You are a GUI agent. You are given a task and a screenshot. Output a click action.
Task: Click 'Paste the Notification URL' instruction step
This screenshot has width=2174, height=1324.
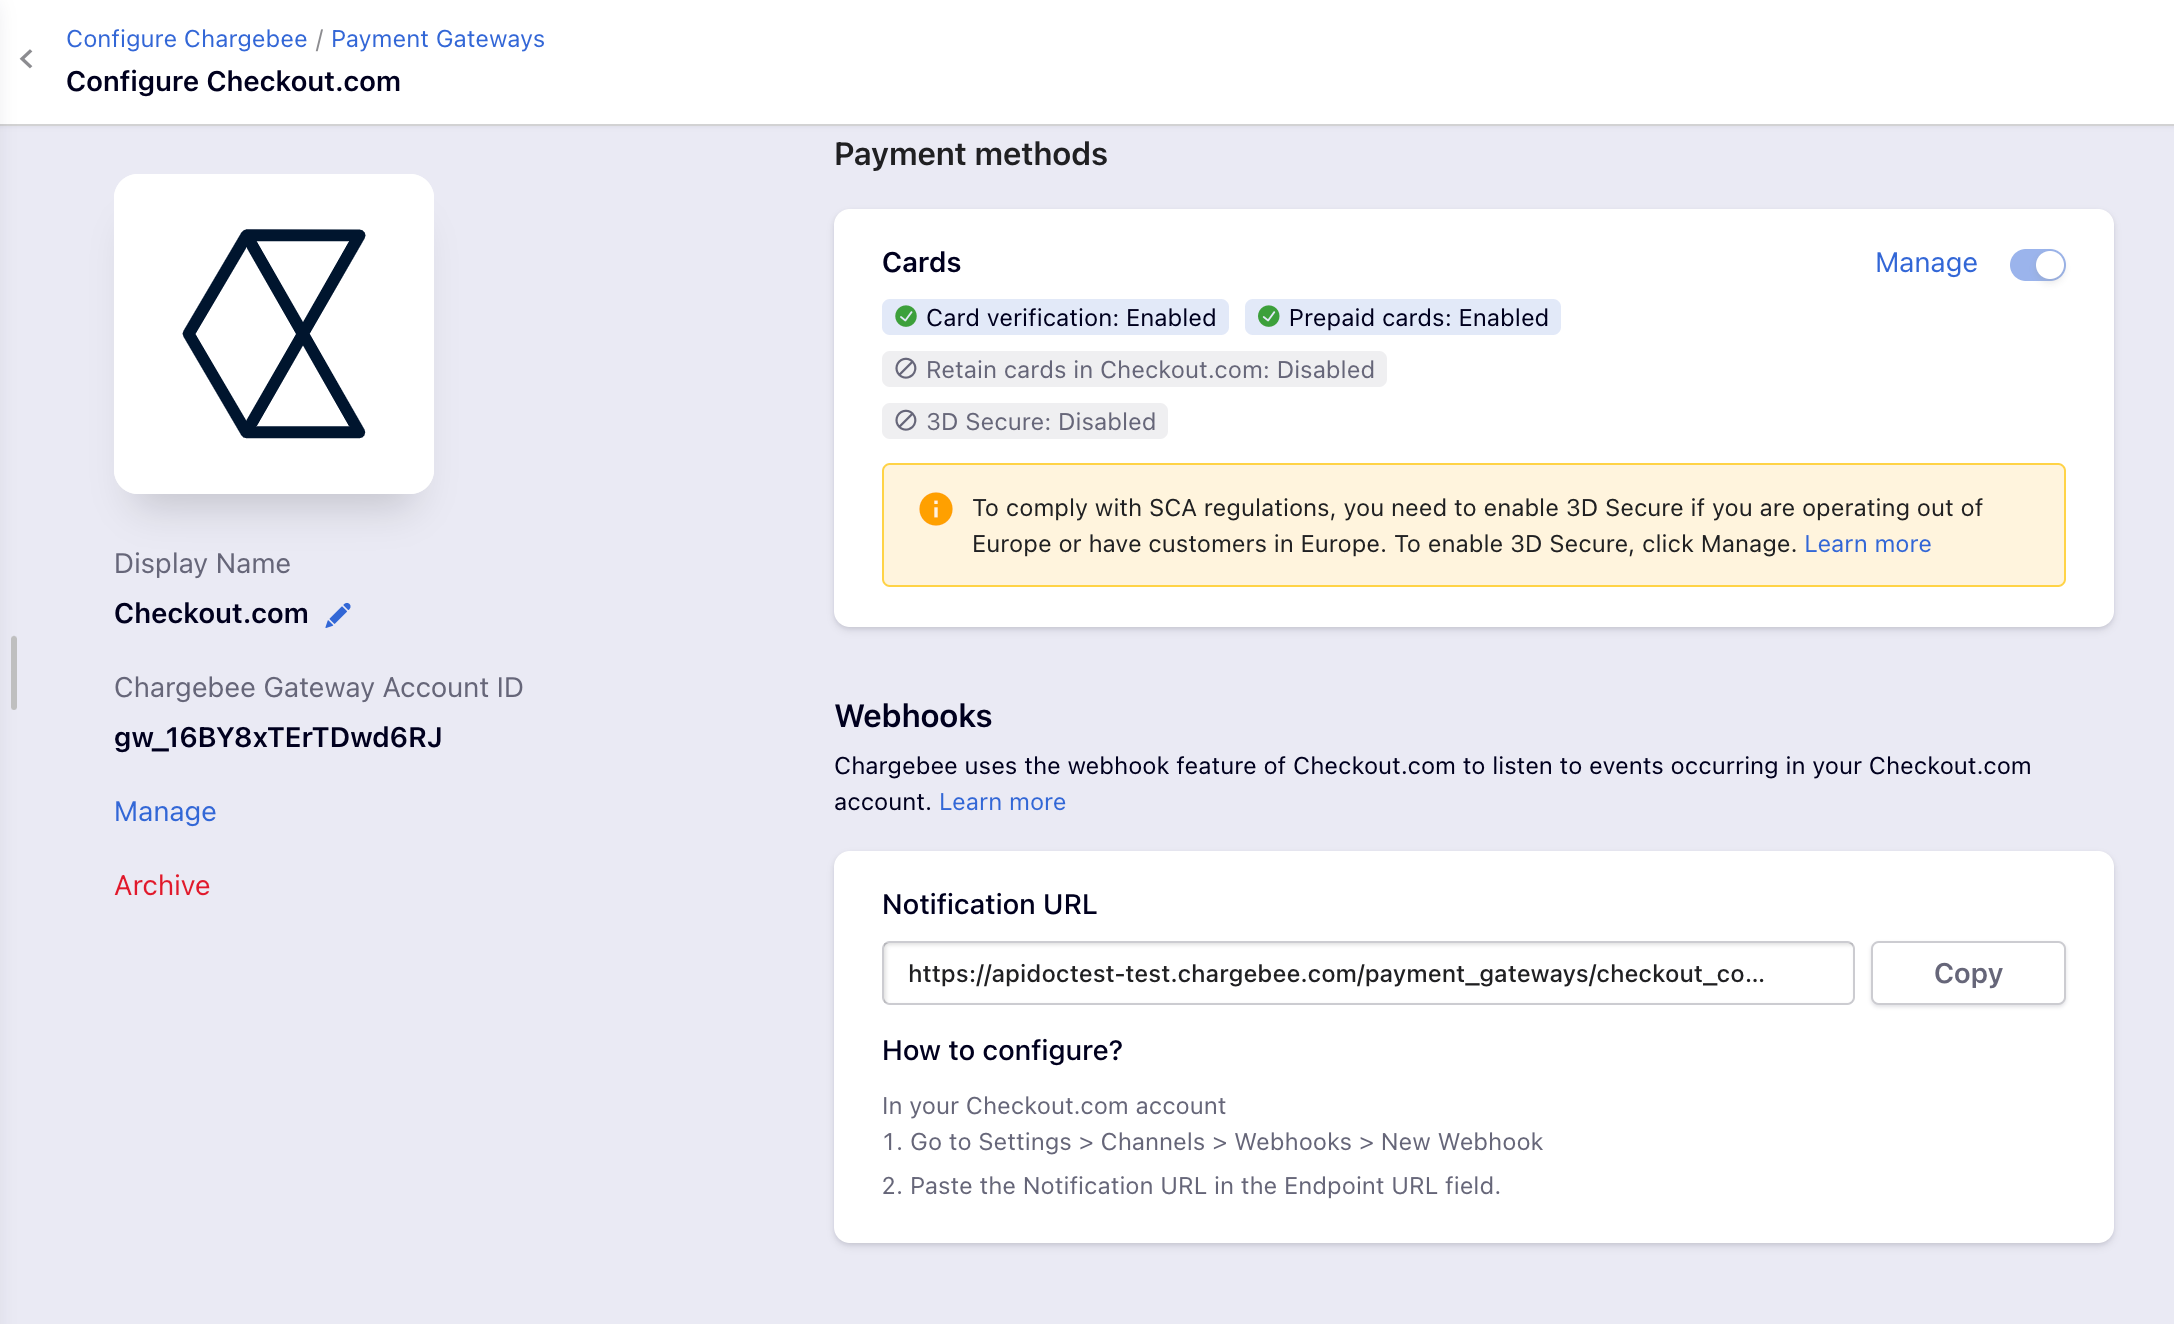1191,1186
